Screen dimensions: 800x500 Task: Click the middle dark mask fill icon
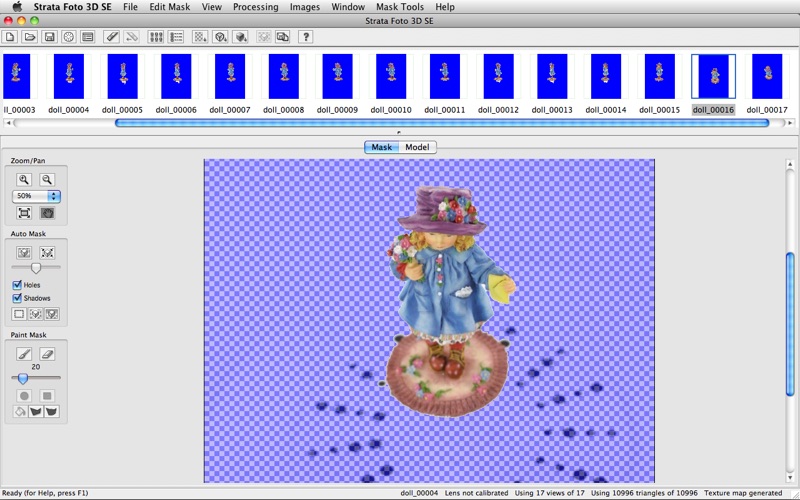coord(35,411)
